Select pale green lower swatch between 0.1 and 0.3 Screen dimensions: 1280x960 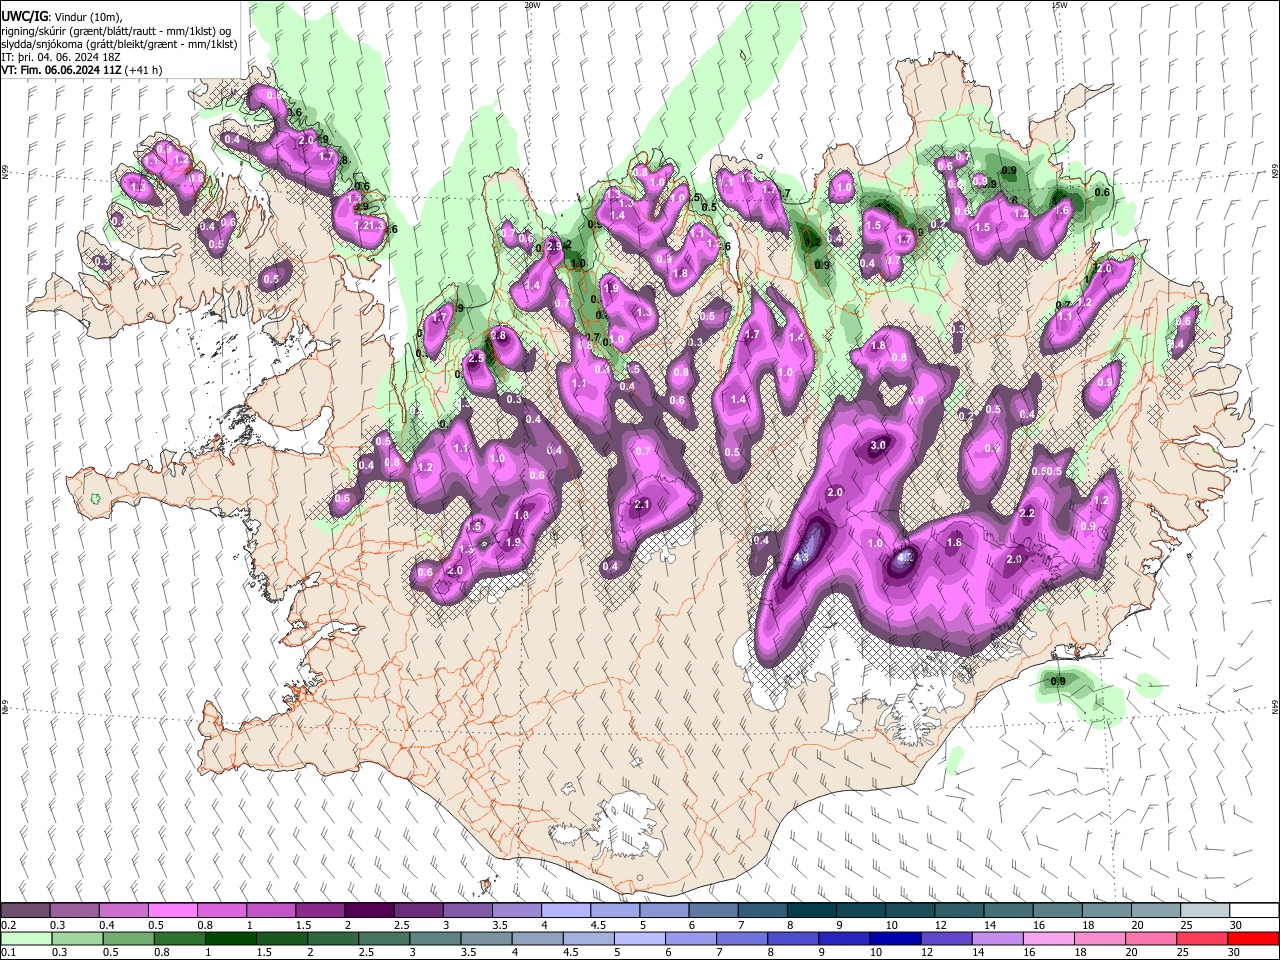pyautogui.click(x=25, y=938)
